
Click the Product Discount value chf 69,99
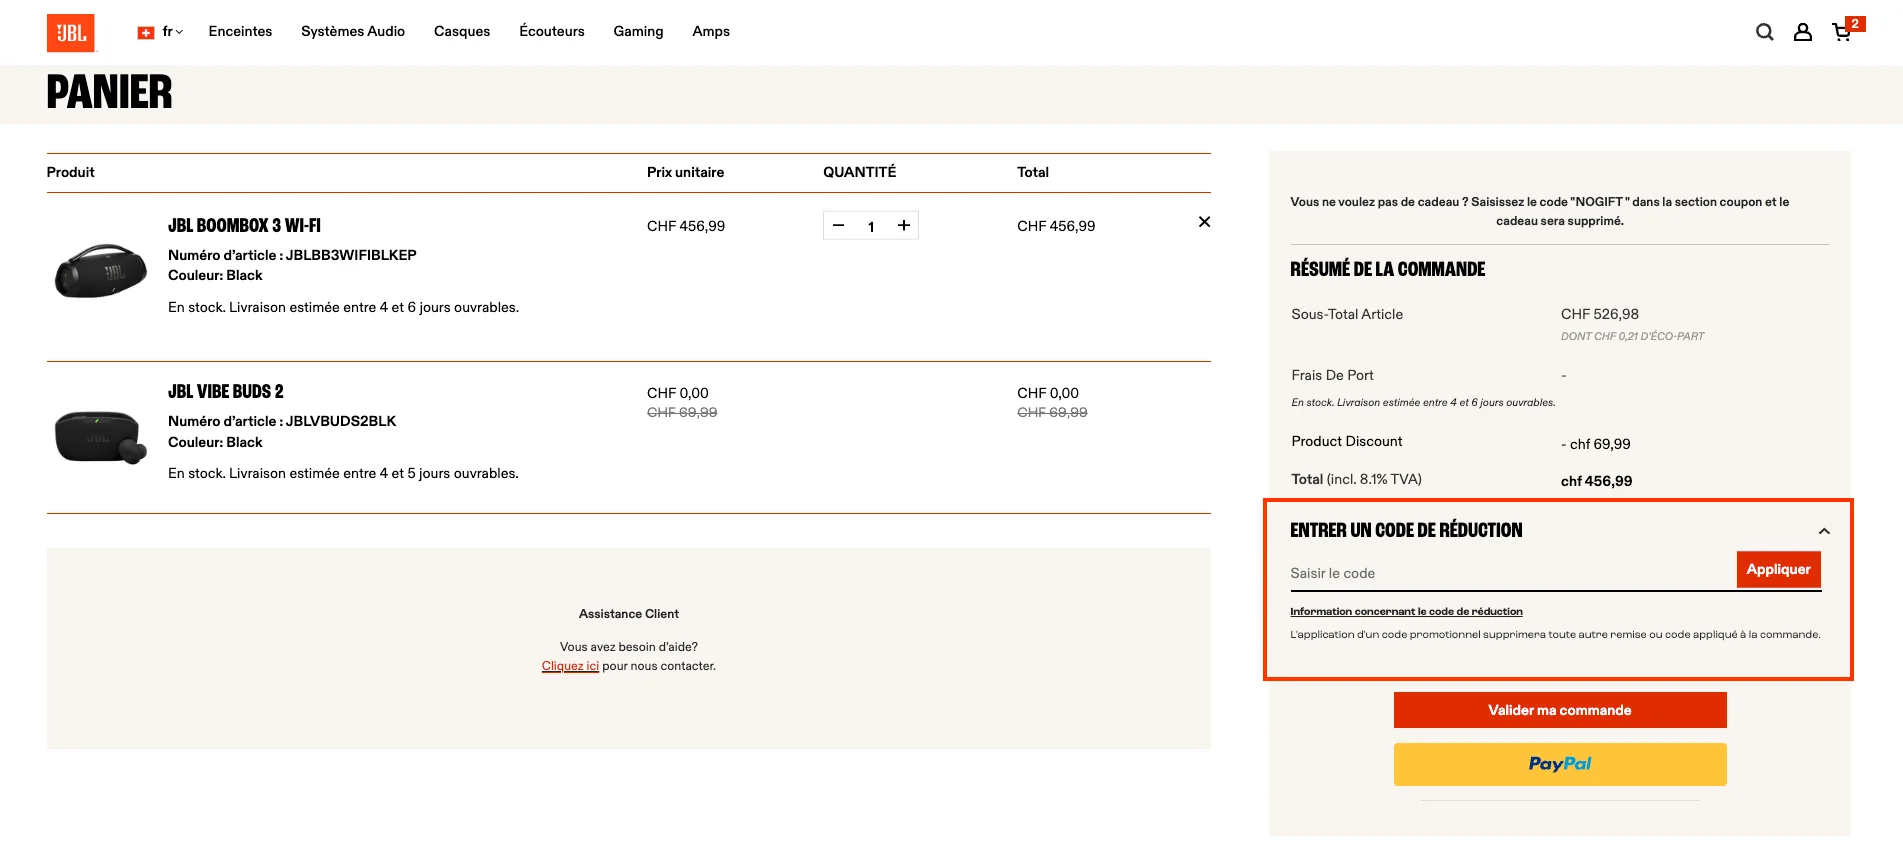(x=1596, y=444)
